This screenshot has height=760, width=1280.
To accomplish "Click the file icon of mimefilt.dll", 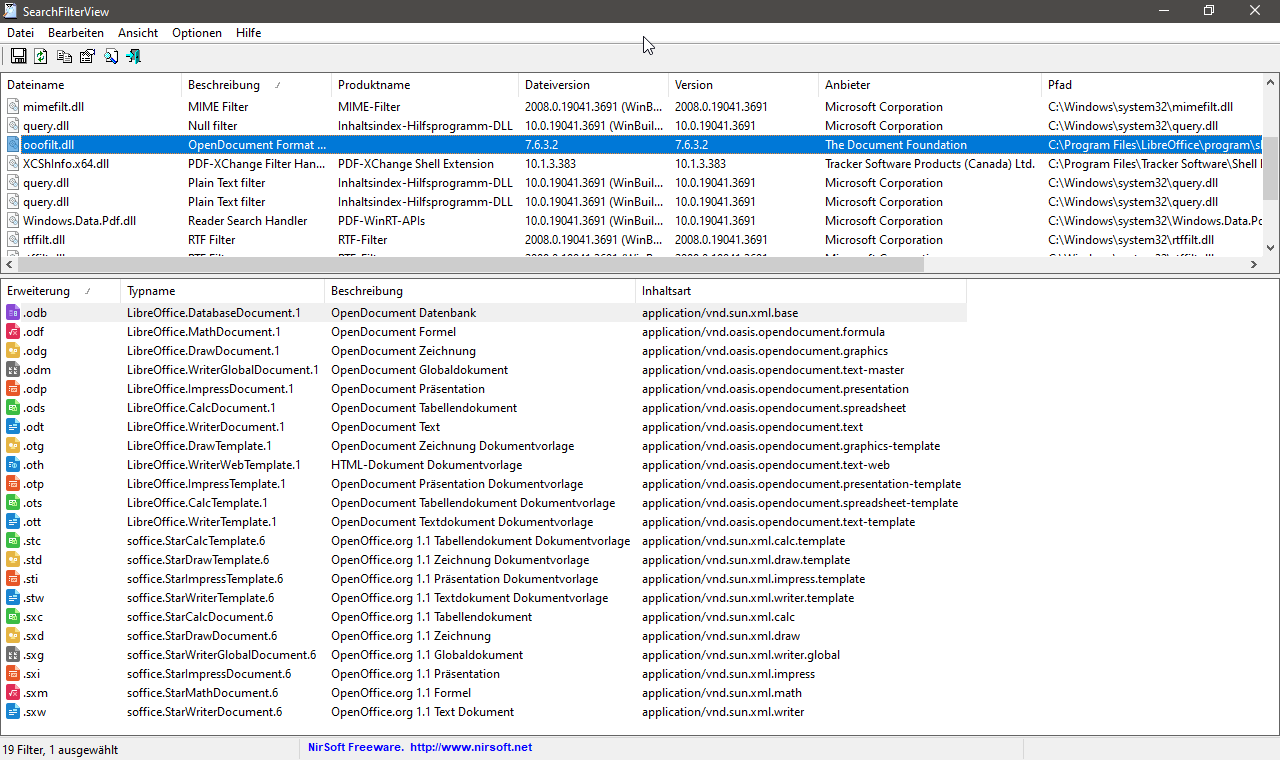I will [13, 107].
